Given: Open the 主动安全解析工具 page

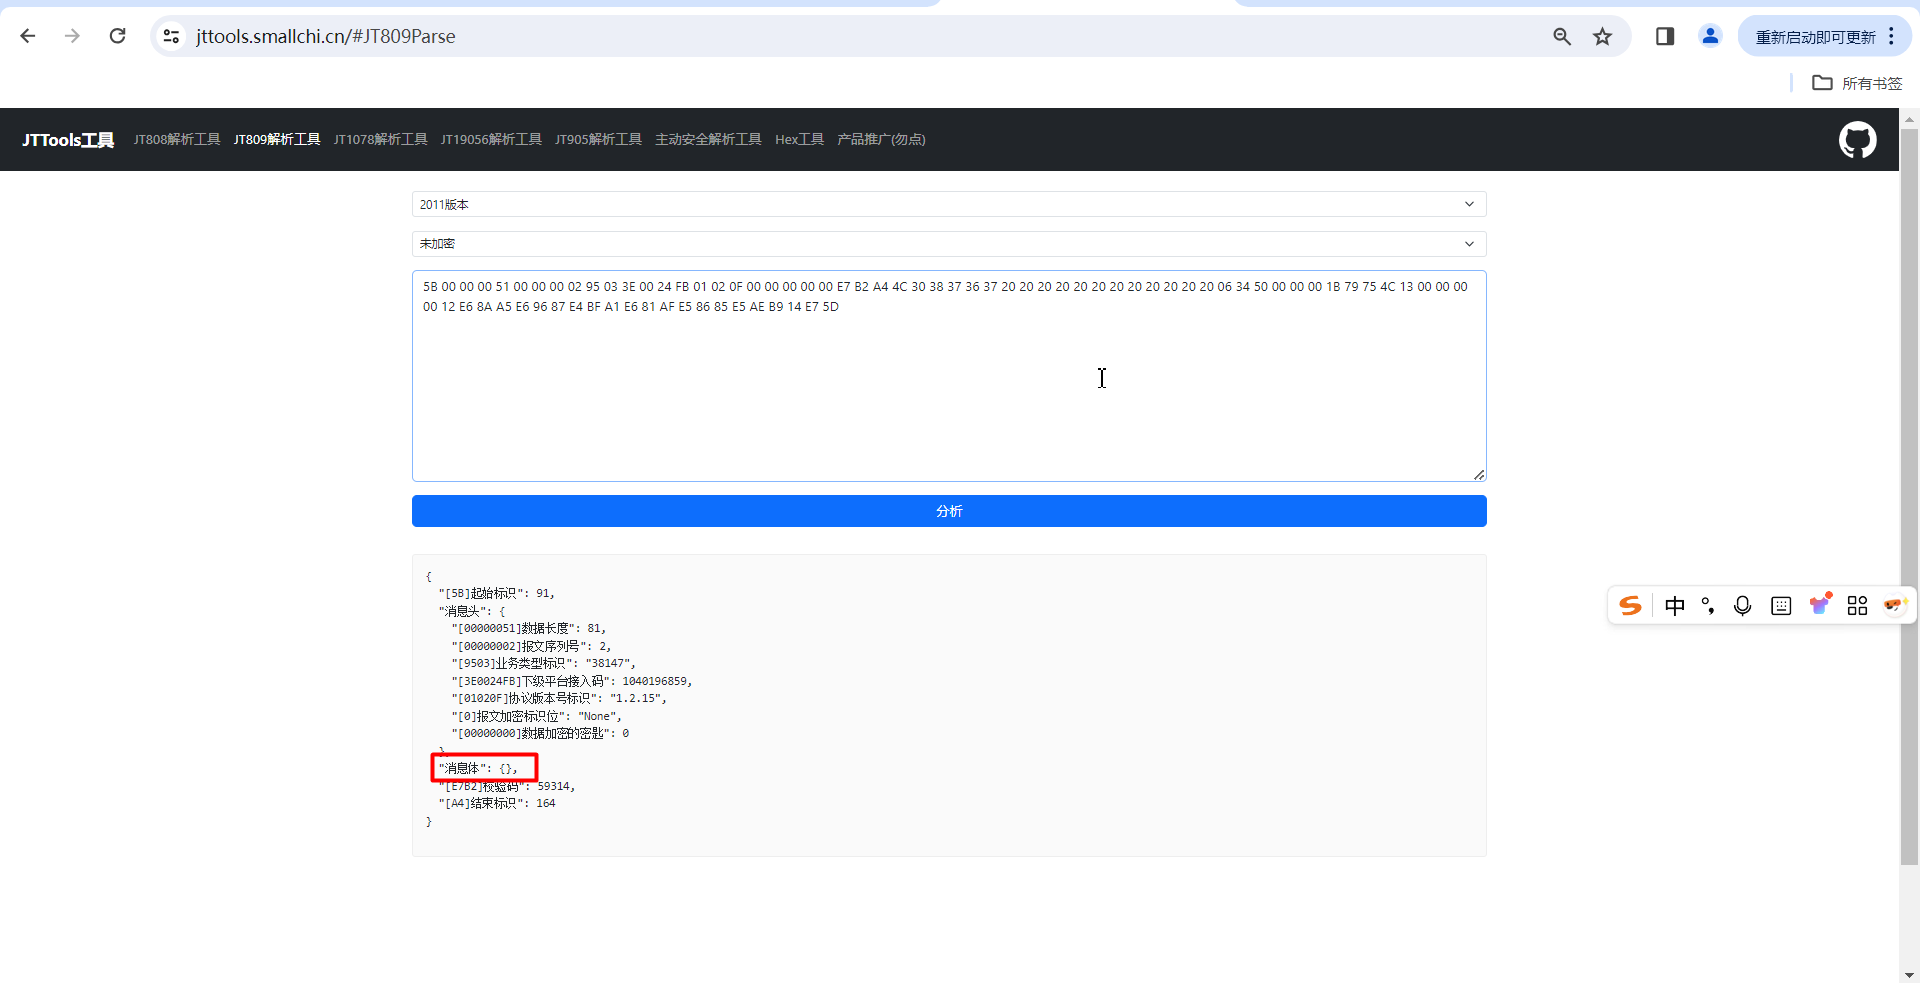Looking at the screenshot, I should pyautogui.click(x=708, y=139).
